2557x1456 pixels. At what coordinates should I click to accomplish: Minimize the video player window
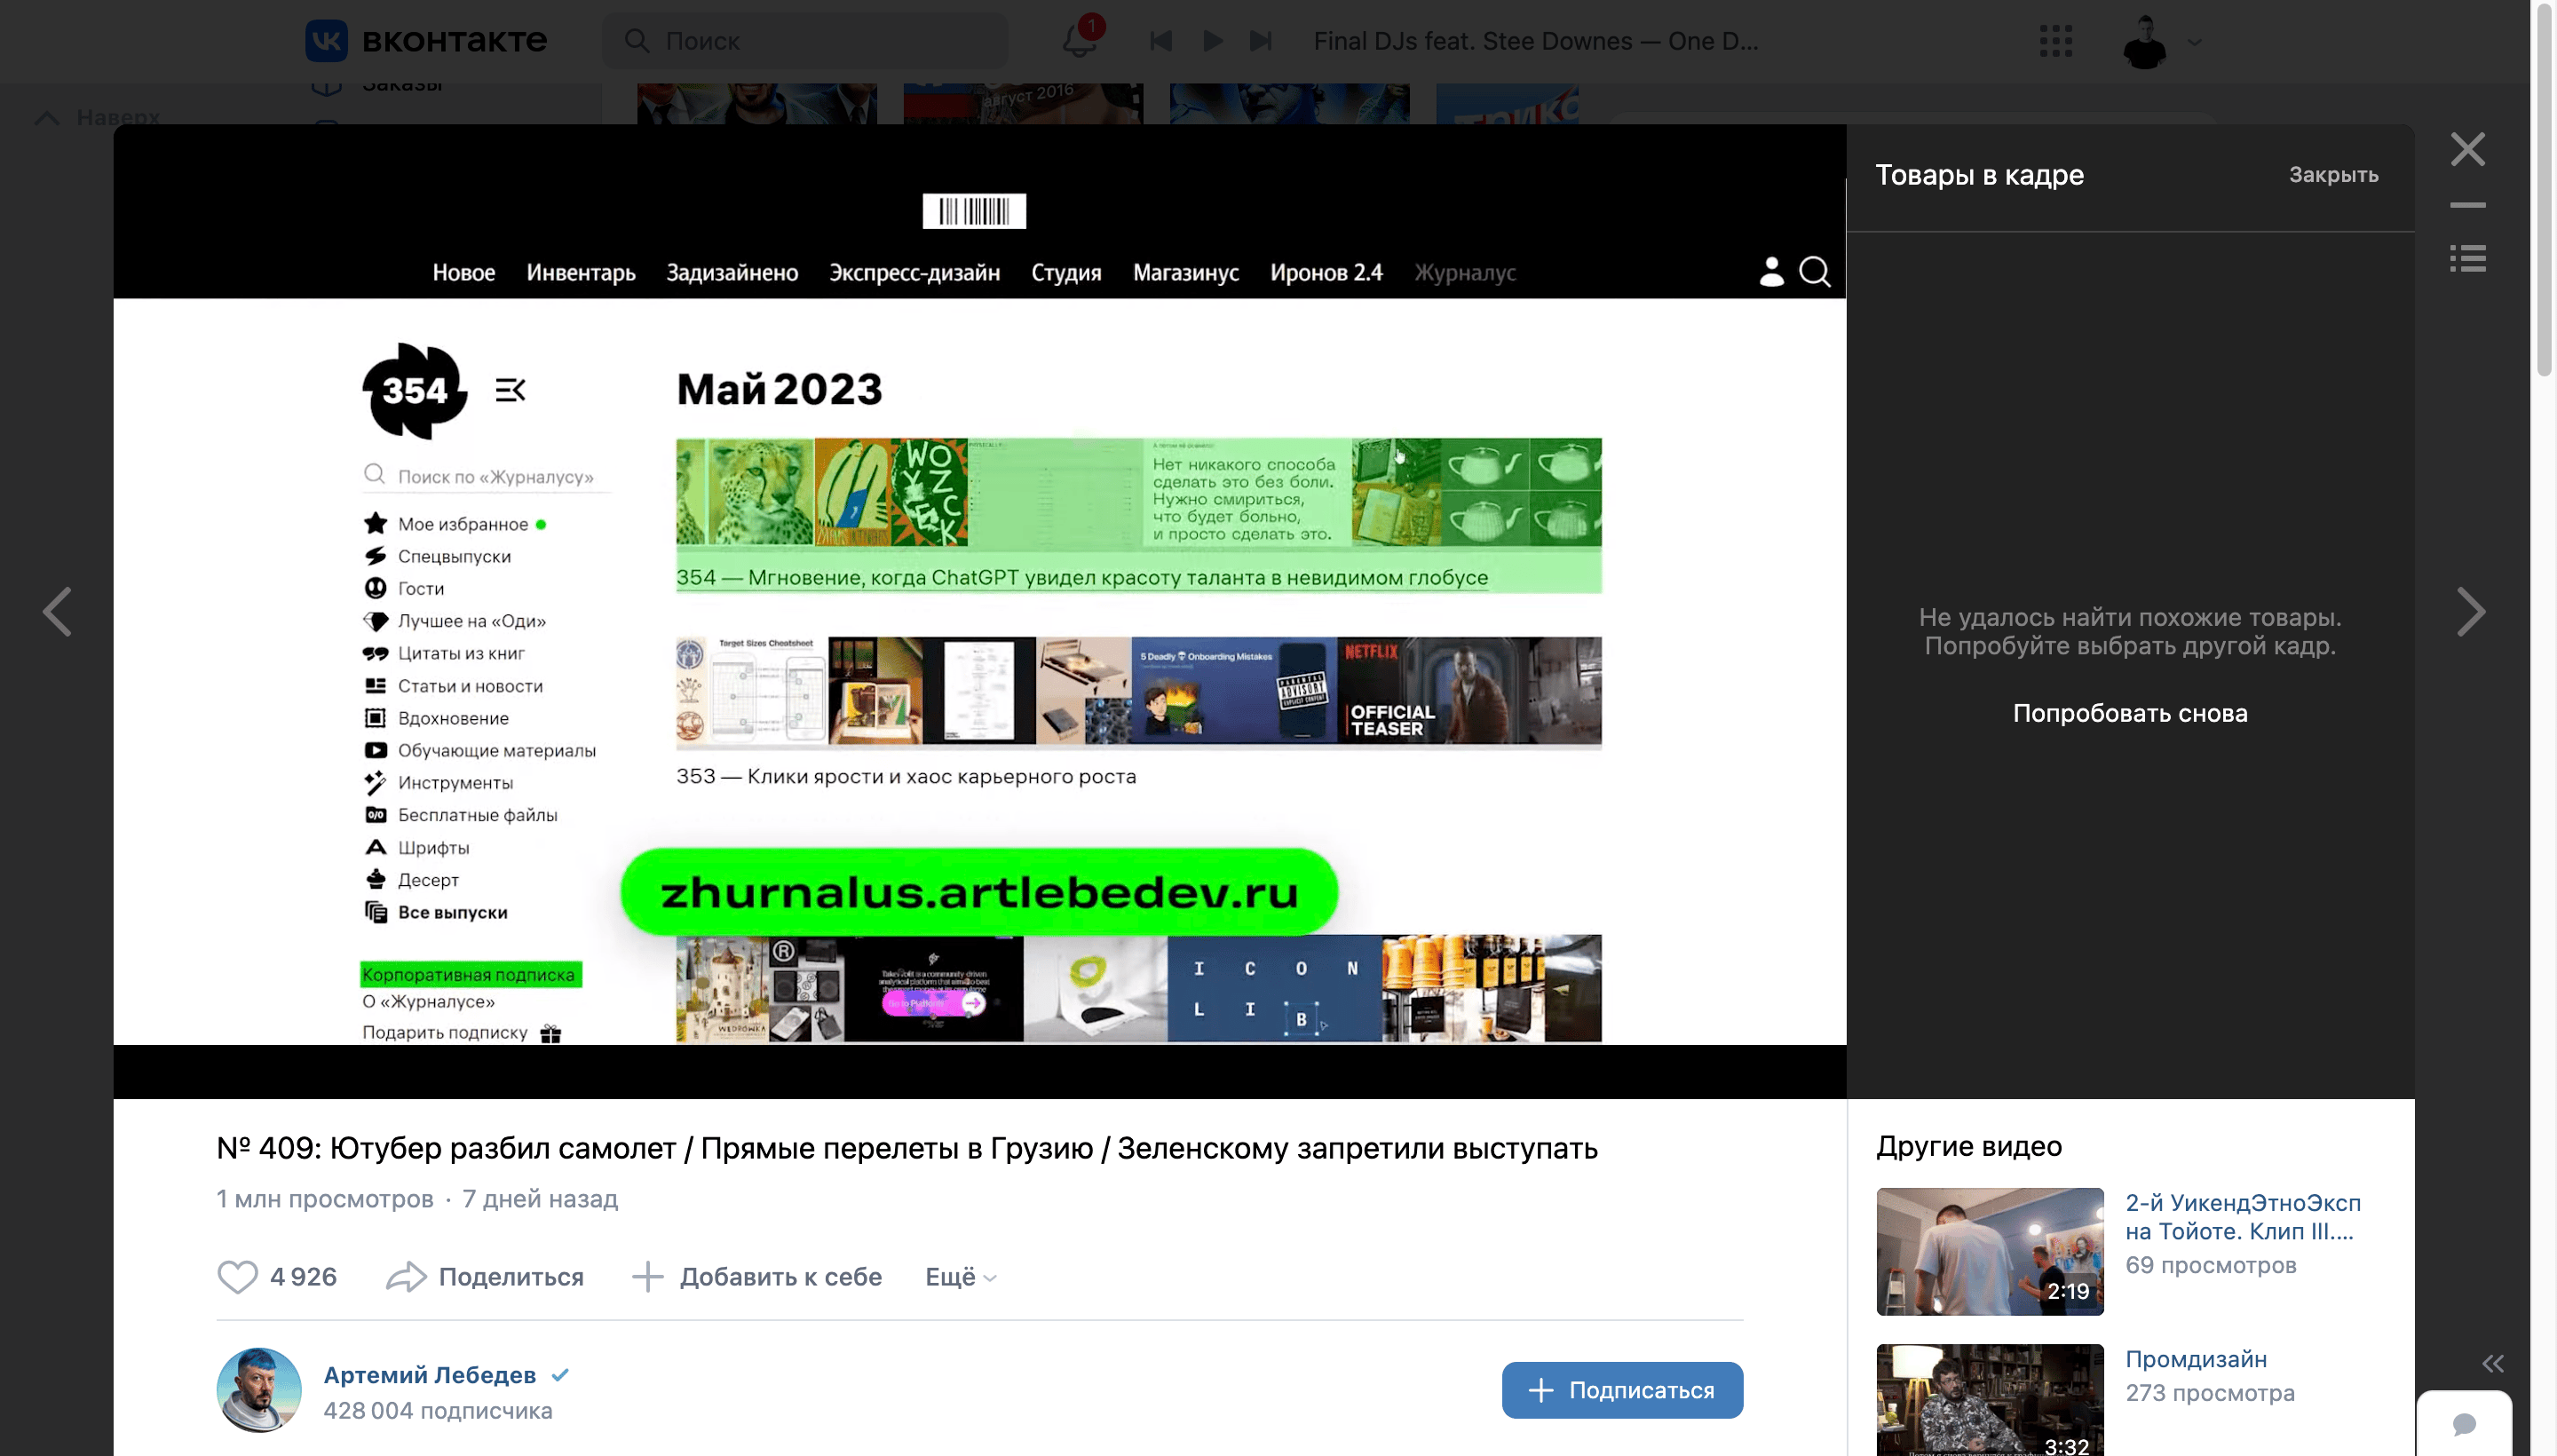coord(2467,205)
